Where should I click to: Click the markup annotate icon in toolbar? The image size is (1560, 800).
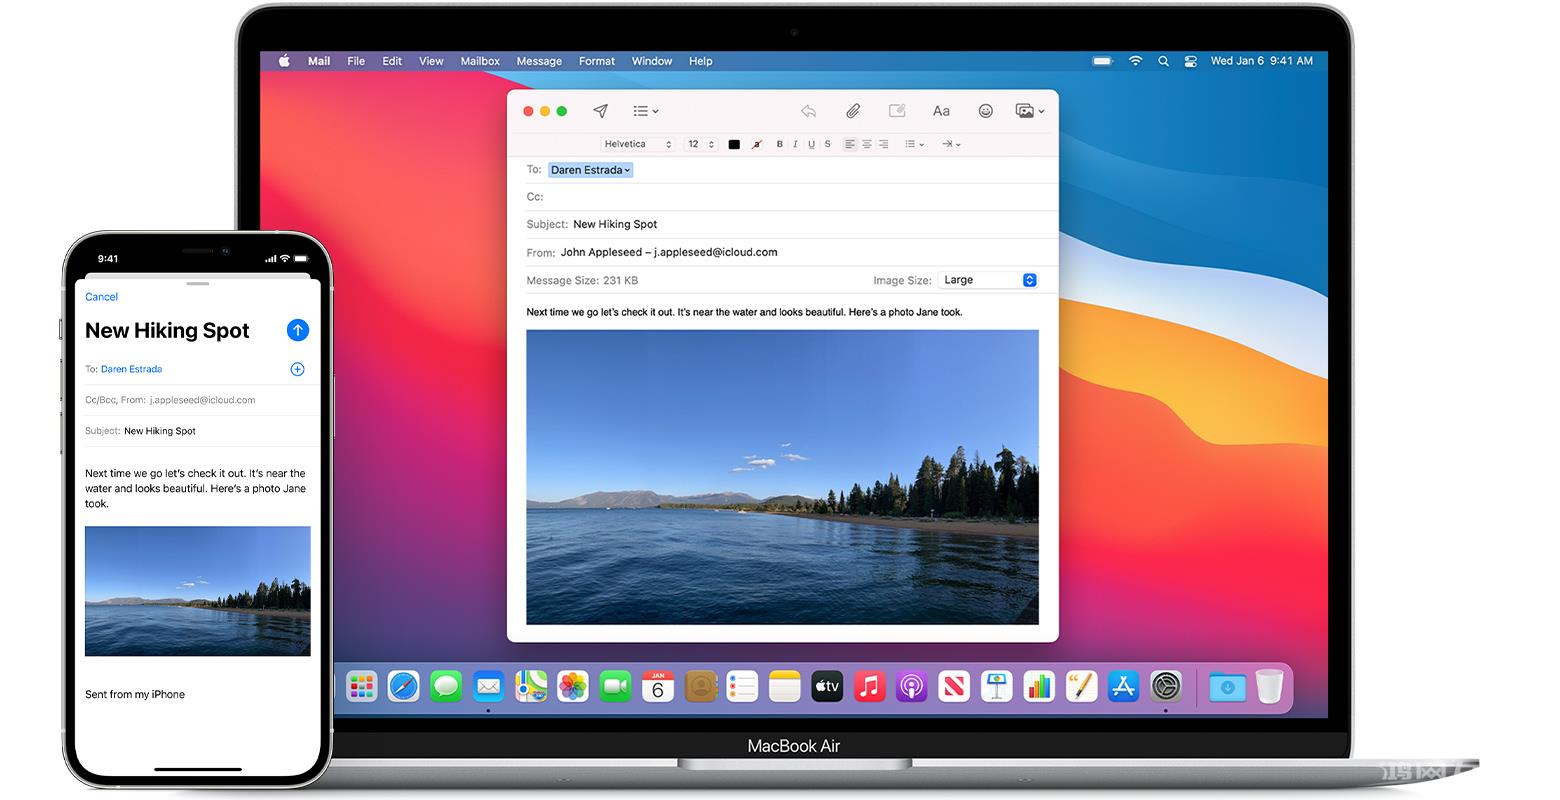click(897, 111)
